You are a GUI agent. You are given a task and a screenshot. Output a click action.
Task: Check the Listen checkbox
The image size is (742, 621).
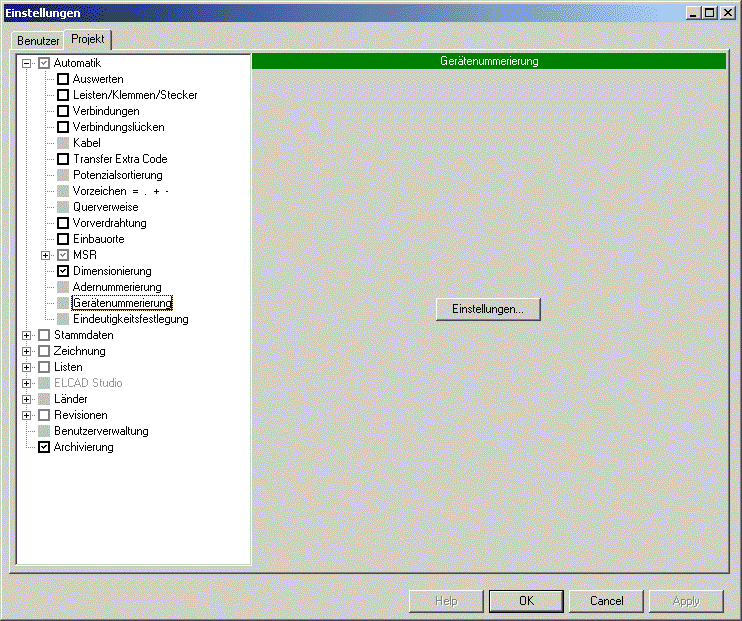pos(44,367)
